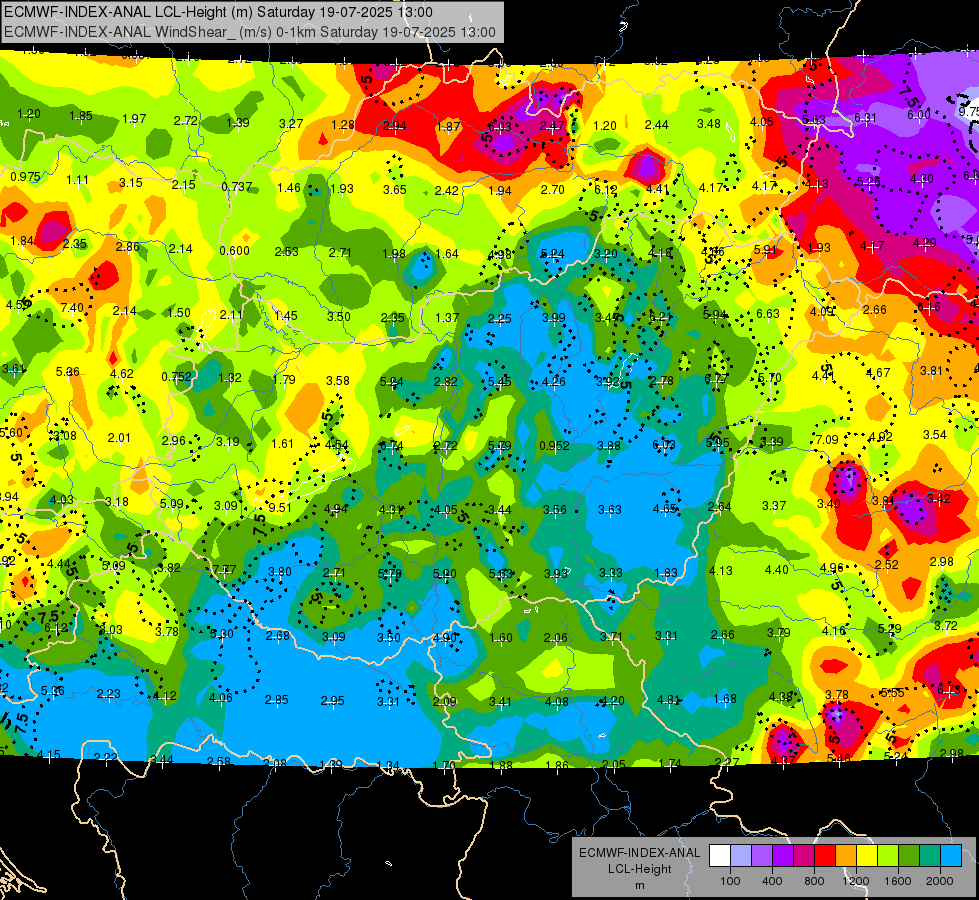Click the wind shear value 0.975
The height and width of the screenshot is (900, 979).
26,177
